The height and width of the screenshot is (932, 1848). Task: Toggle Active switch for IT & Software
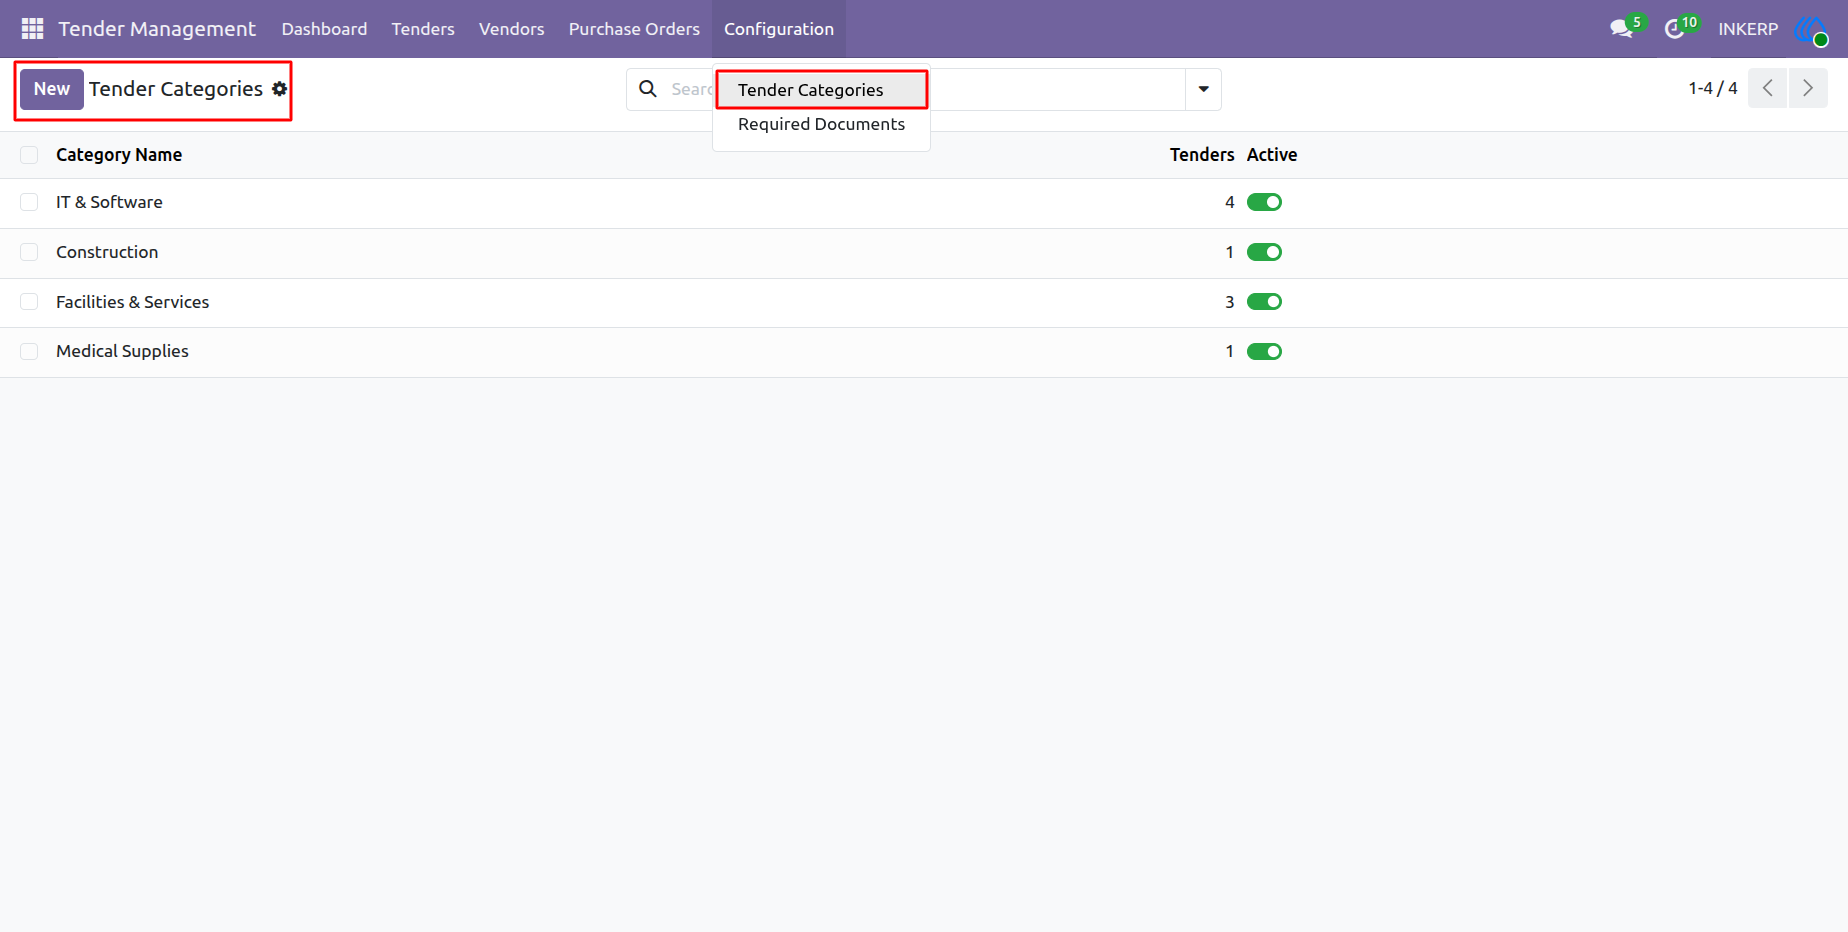(x=1264, y=202)
